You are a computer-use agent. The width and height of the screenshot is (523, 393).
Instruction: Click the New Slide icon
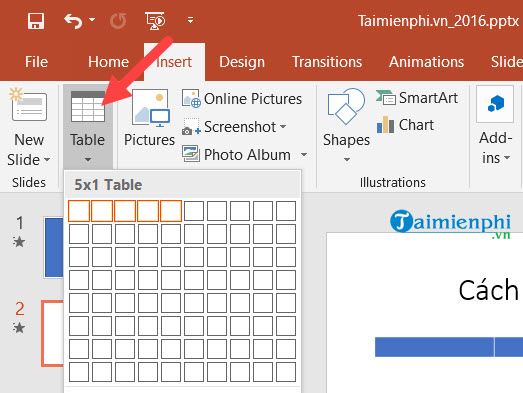pyautogui.click(x=28, y=105)
